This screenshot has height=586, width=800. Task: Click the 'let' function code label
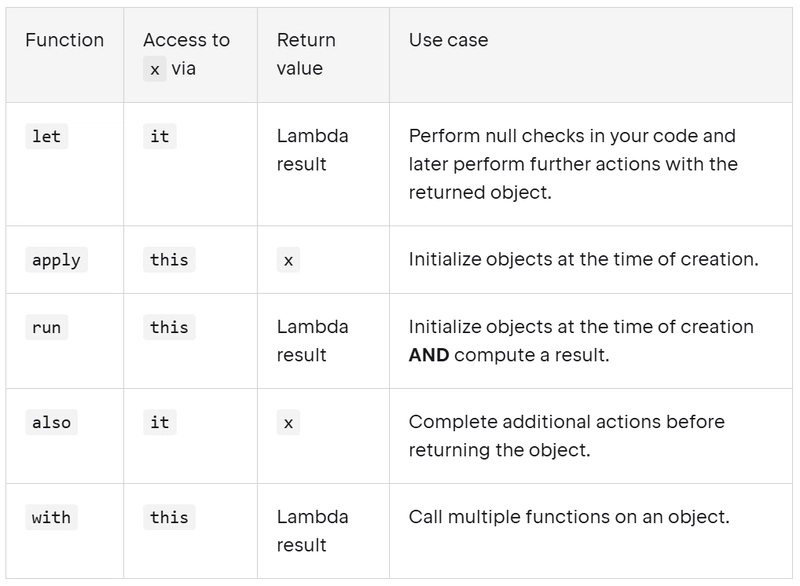[46, 137]
